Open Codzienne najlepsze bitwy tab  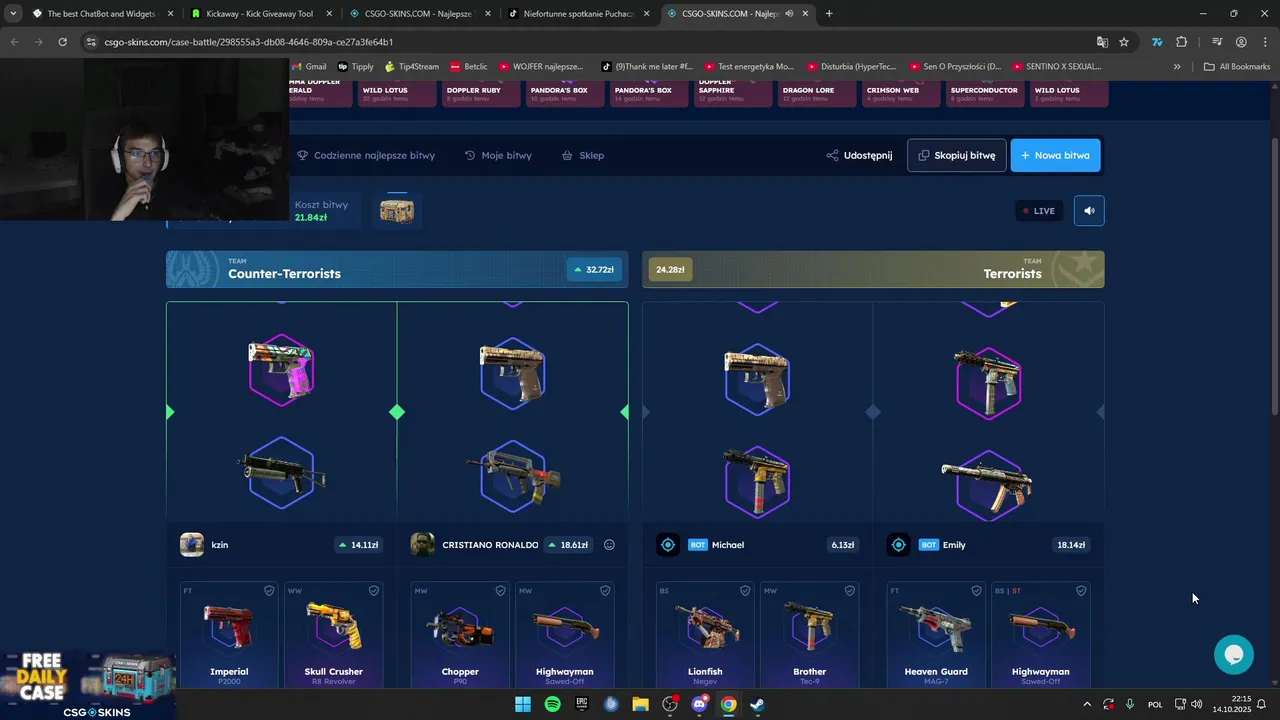(x=366, y=155)
